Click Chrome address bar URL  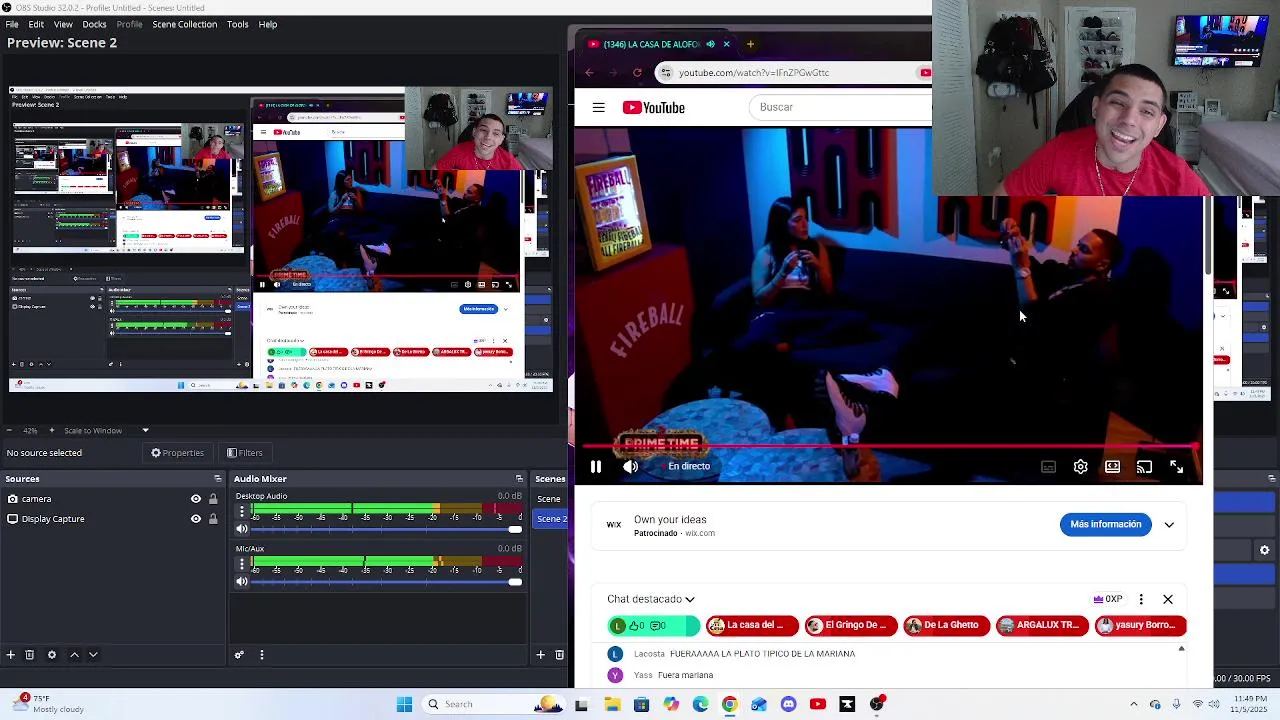coord(754,73)
